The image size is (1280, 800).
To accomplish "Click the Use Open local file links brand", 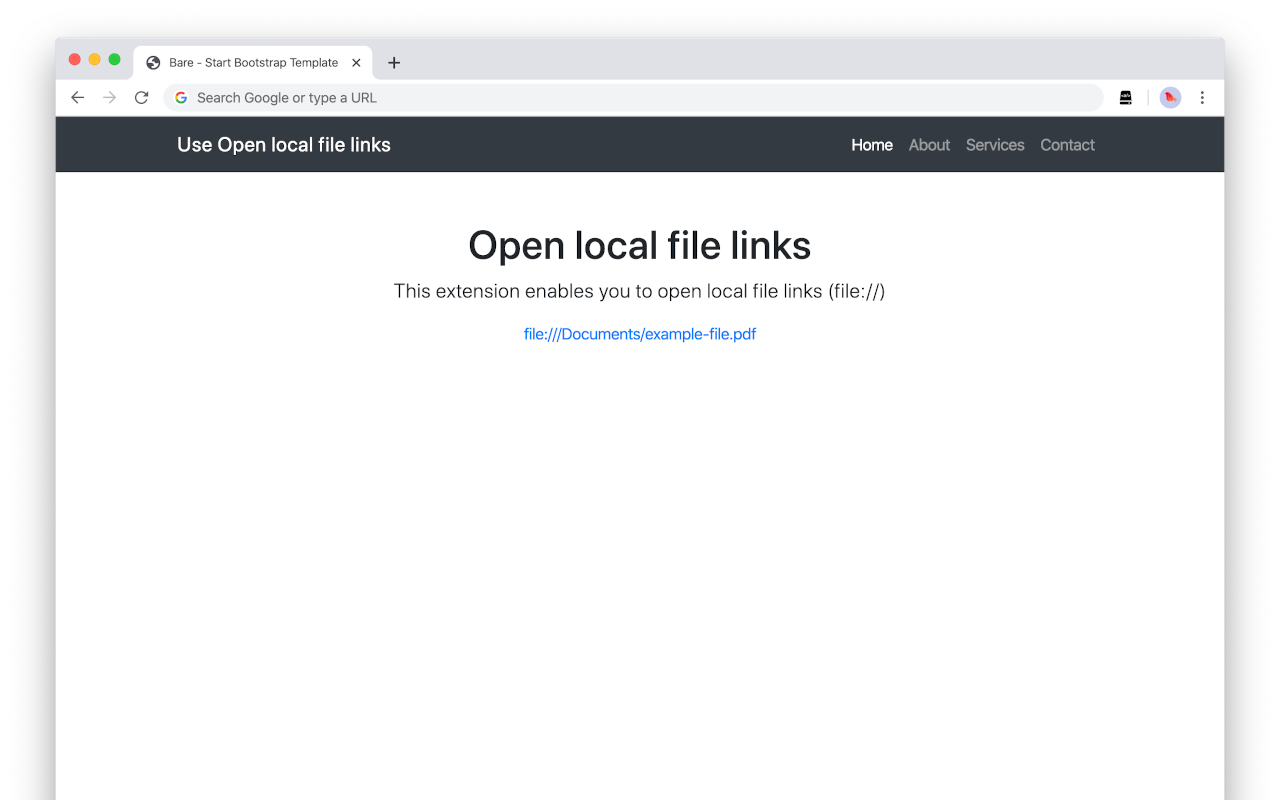I will click(284, 145).
